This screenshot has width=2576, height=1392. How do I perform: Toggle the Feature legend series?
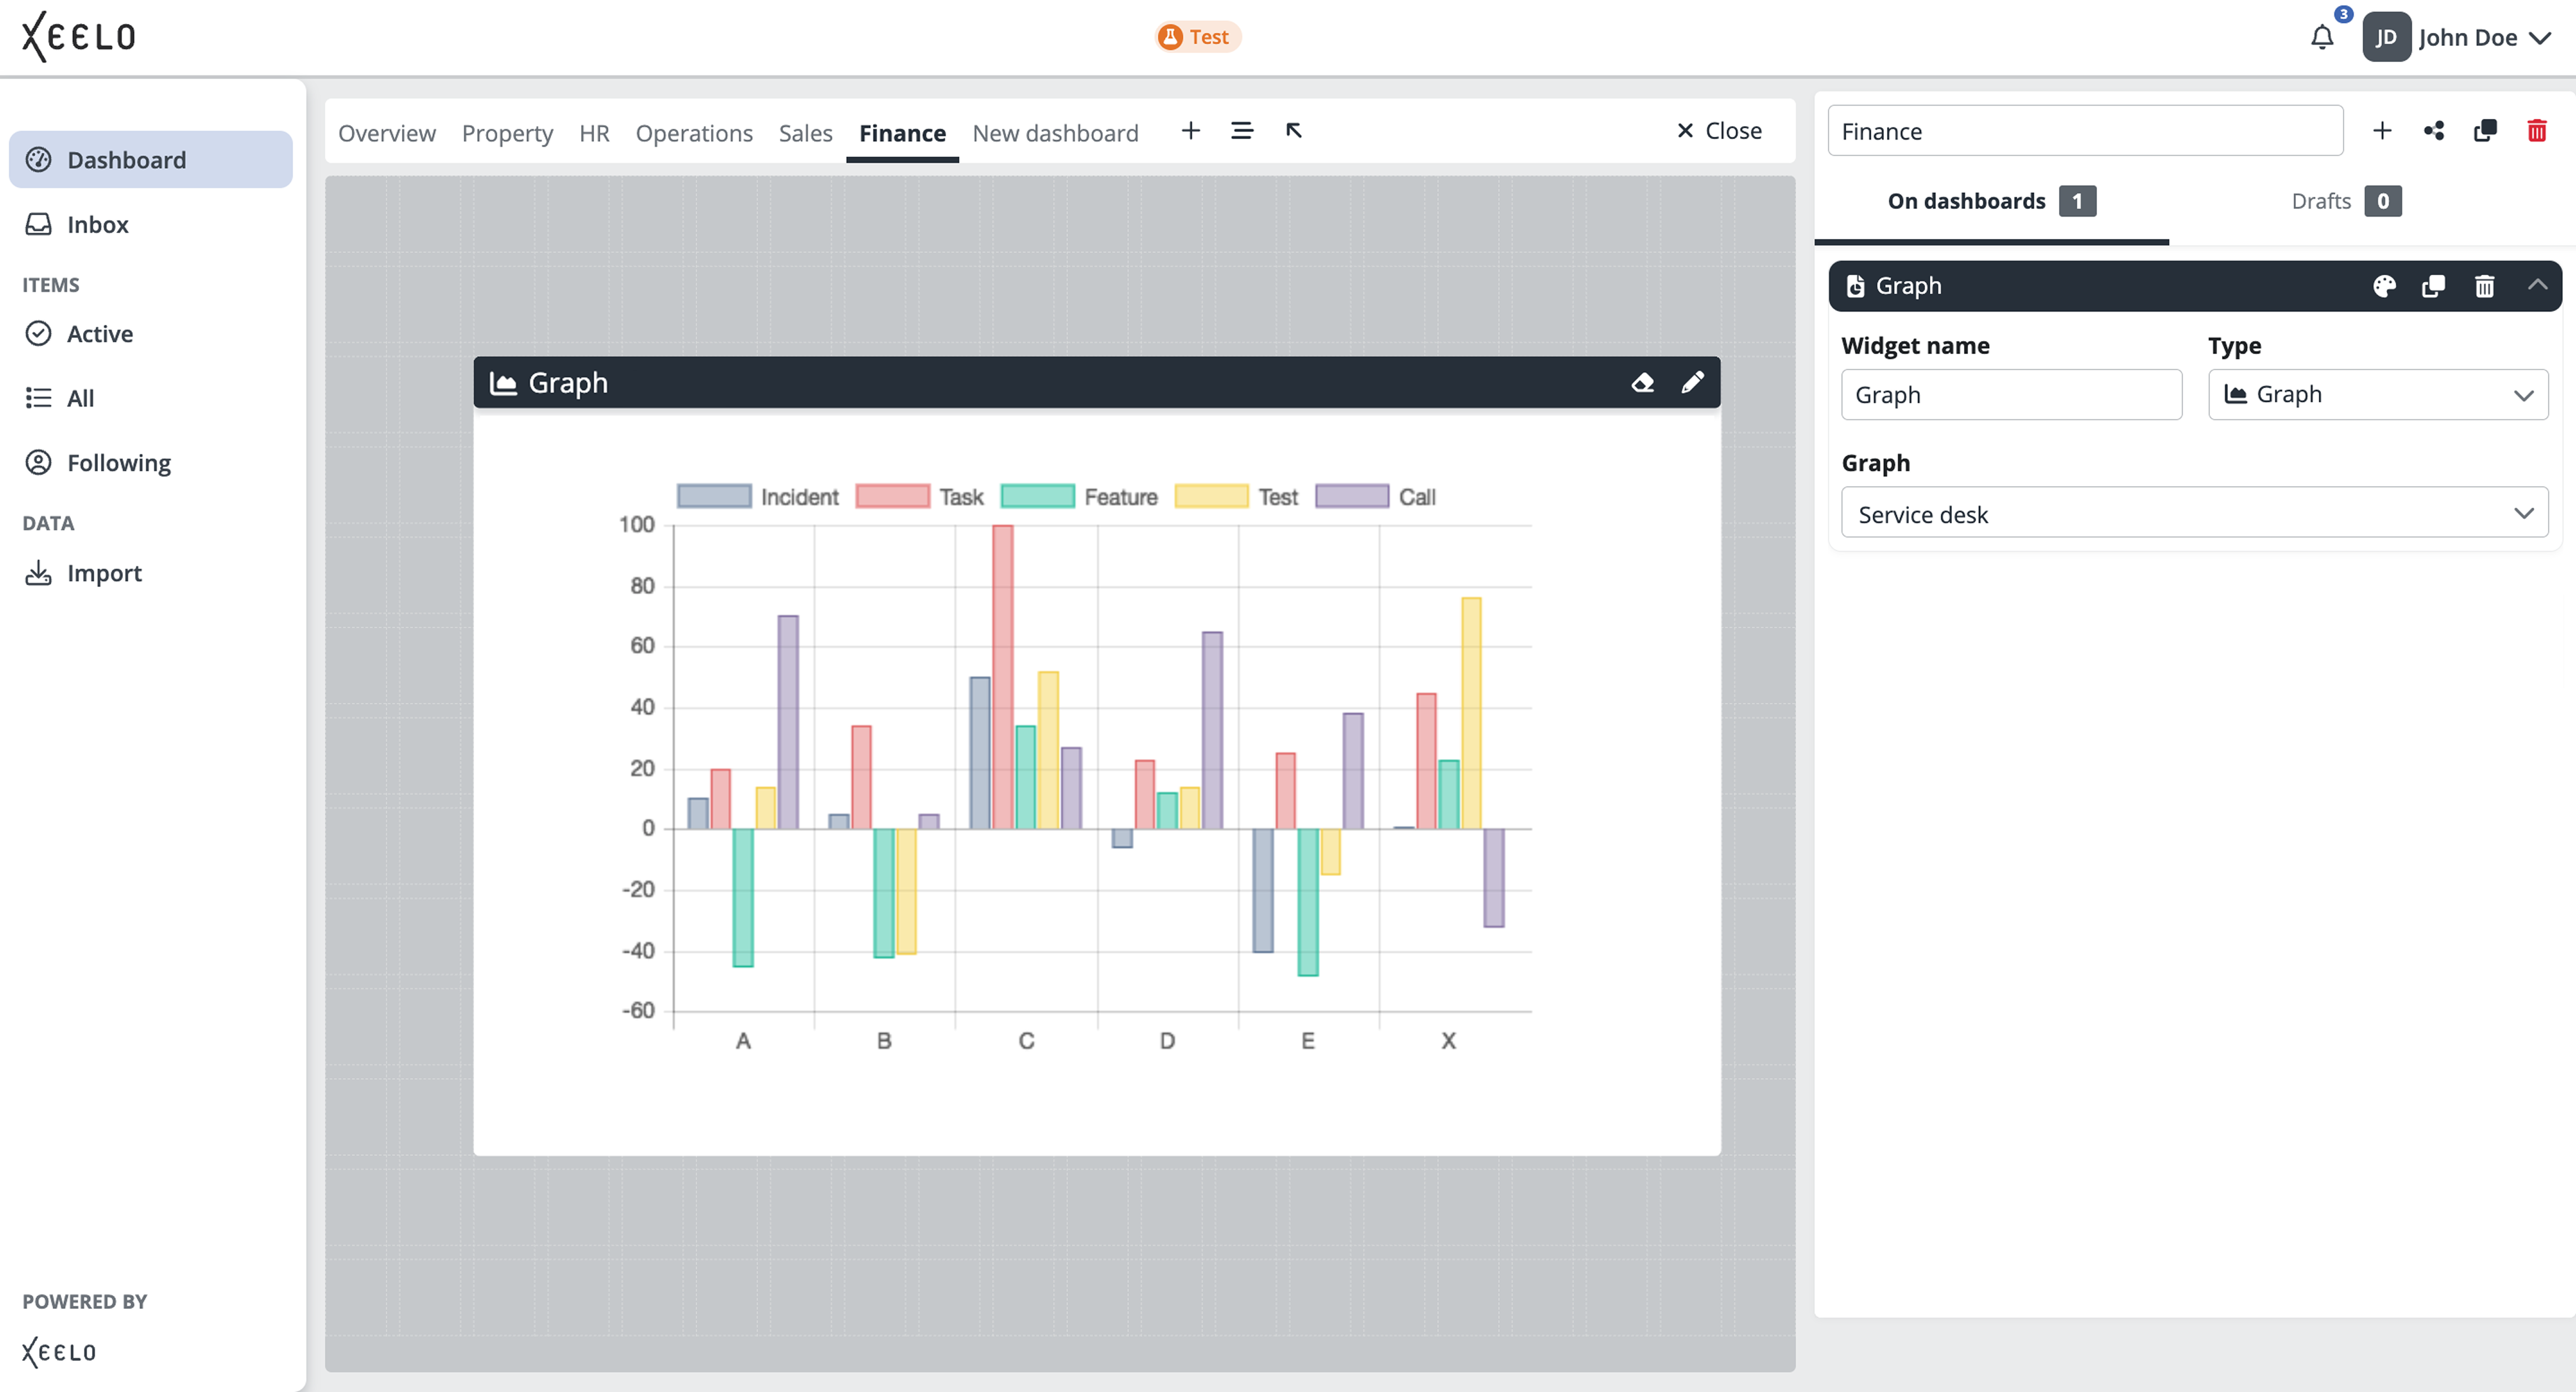pyautogui.click(x=1079, y=497)
